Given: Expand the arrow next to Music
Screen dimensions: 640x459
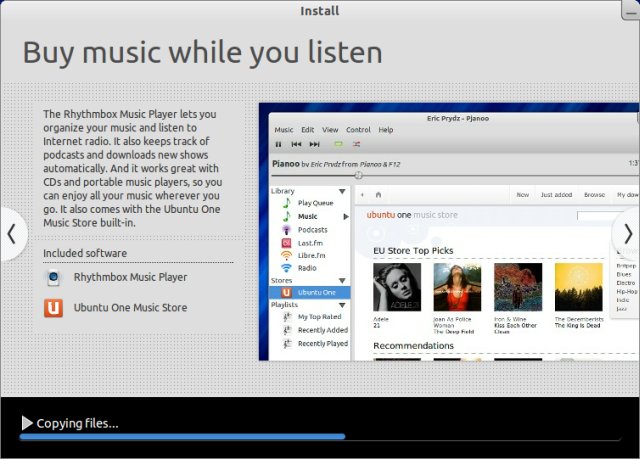Looking at the screenshot, I should click(x=346, y=217).
